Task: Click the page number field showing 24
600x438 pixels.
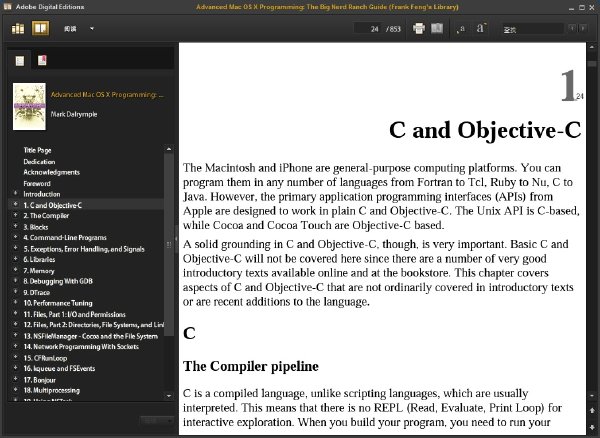Action: pos(367,29)
